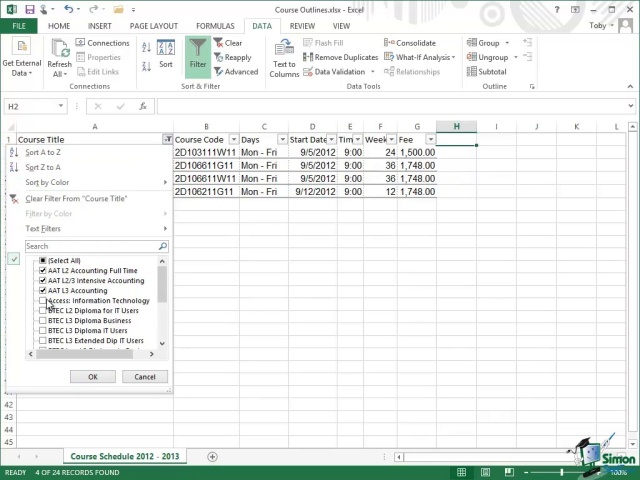Open the FILE tab

click(19, 26)
